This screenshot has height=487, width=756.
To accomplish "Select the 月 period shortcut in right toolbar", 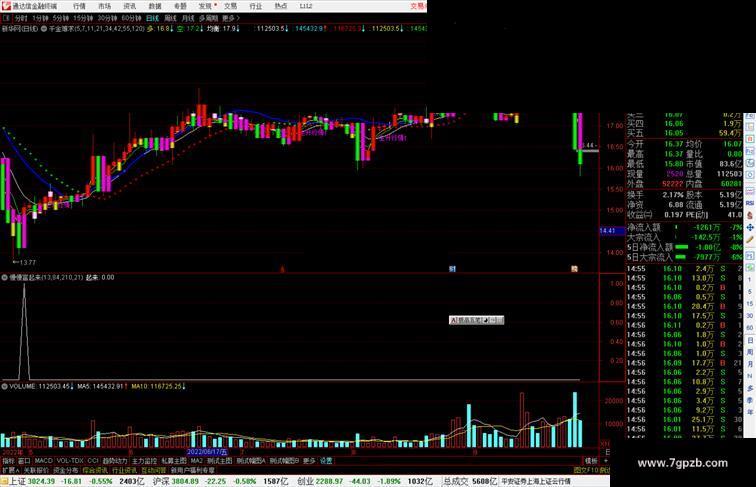I will tap(750, 365).
